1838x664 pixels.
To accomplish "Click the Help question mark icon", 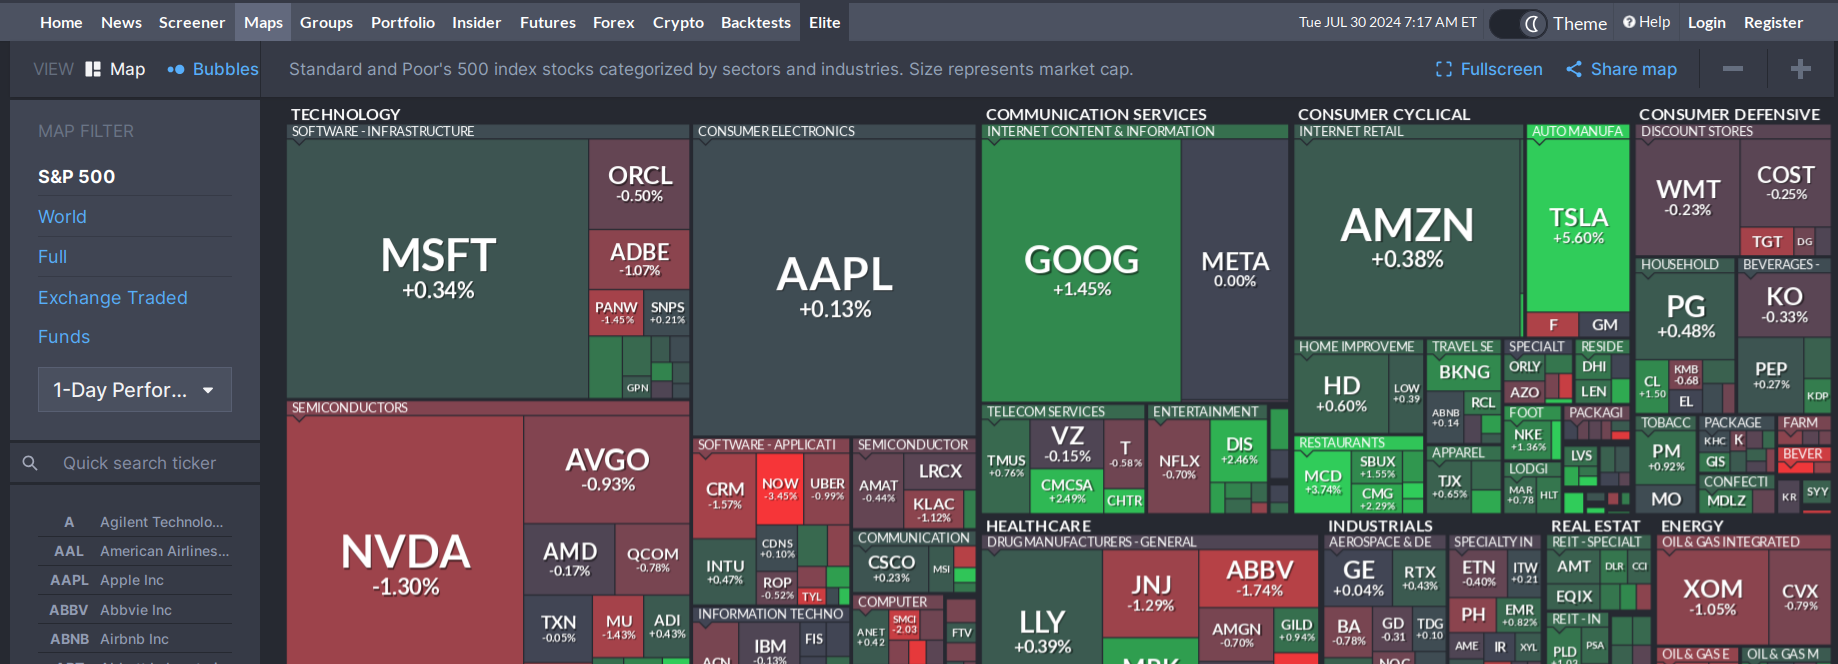I will (x=1629, y=22).
